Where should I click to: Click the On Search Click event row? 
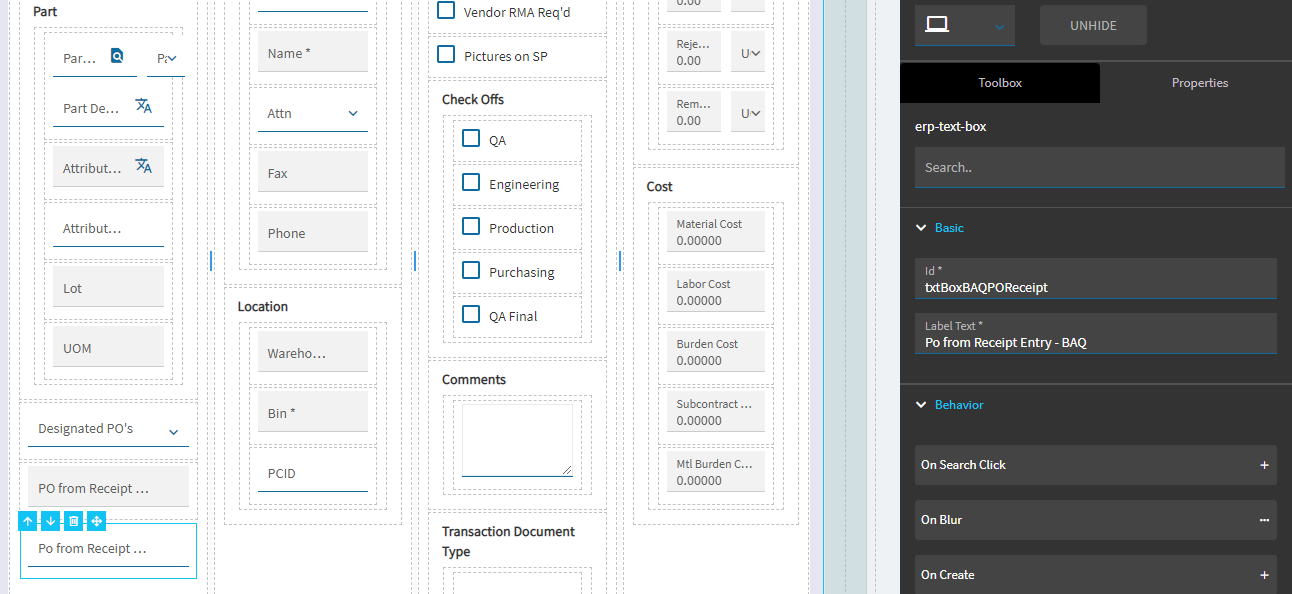click(x=1096, y=465)
